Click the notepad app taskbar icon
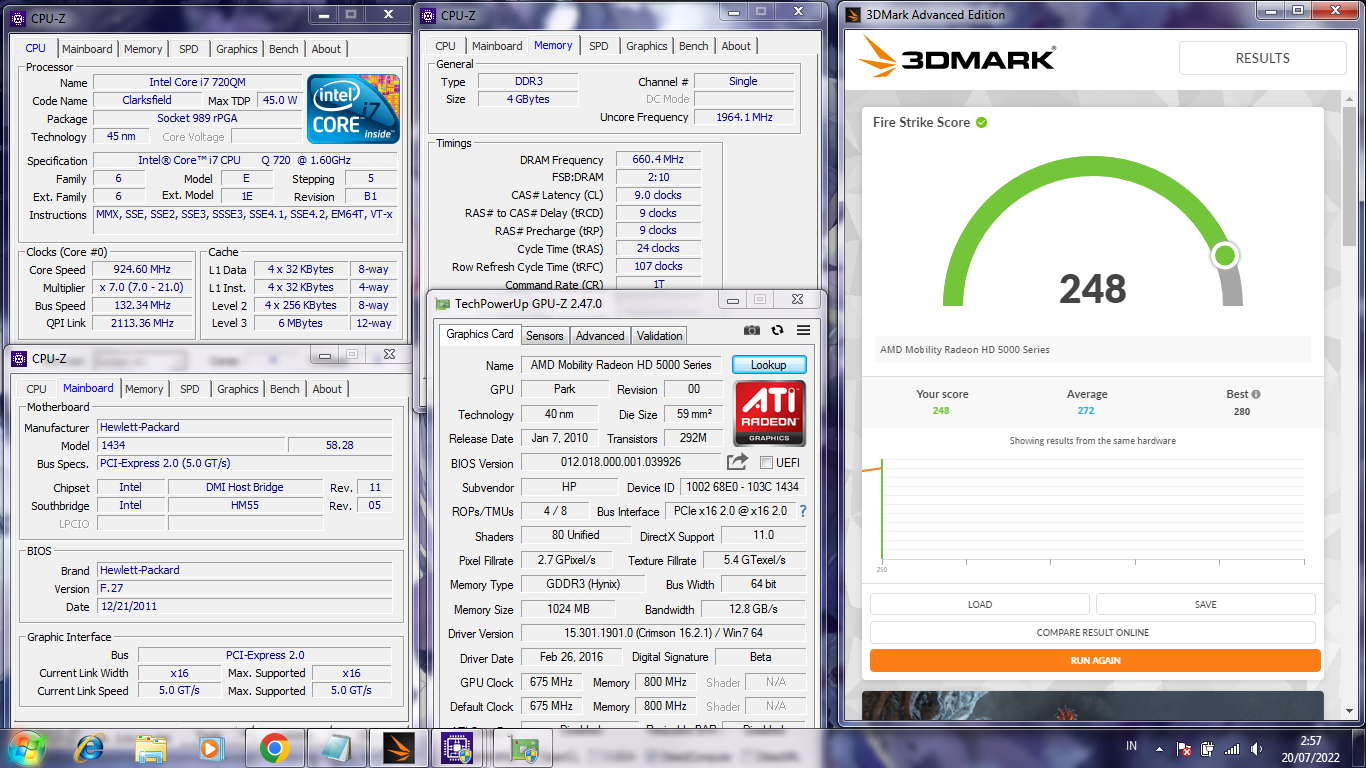This screenshot has width=1366, height=768. (336, 748)
